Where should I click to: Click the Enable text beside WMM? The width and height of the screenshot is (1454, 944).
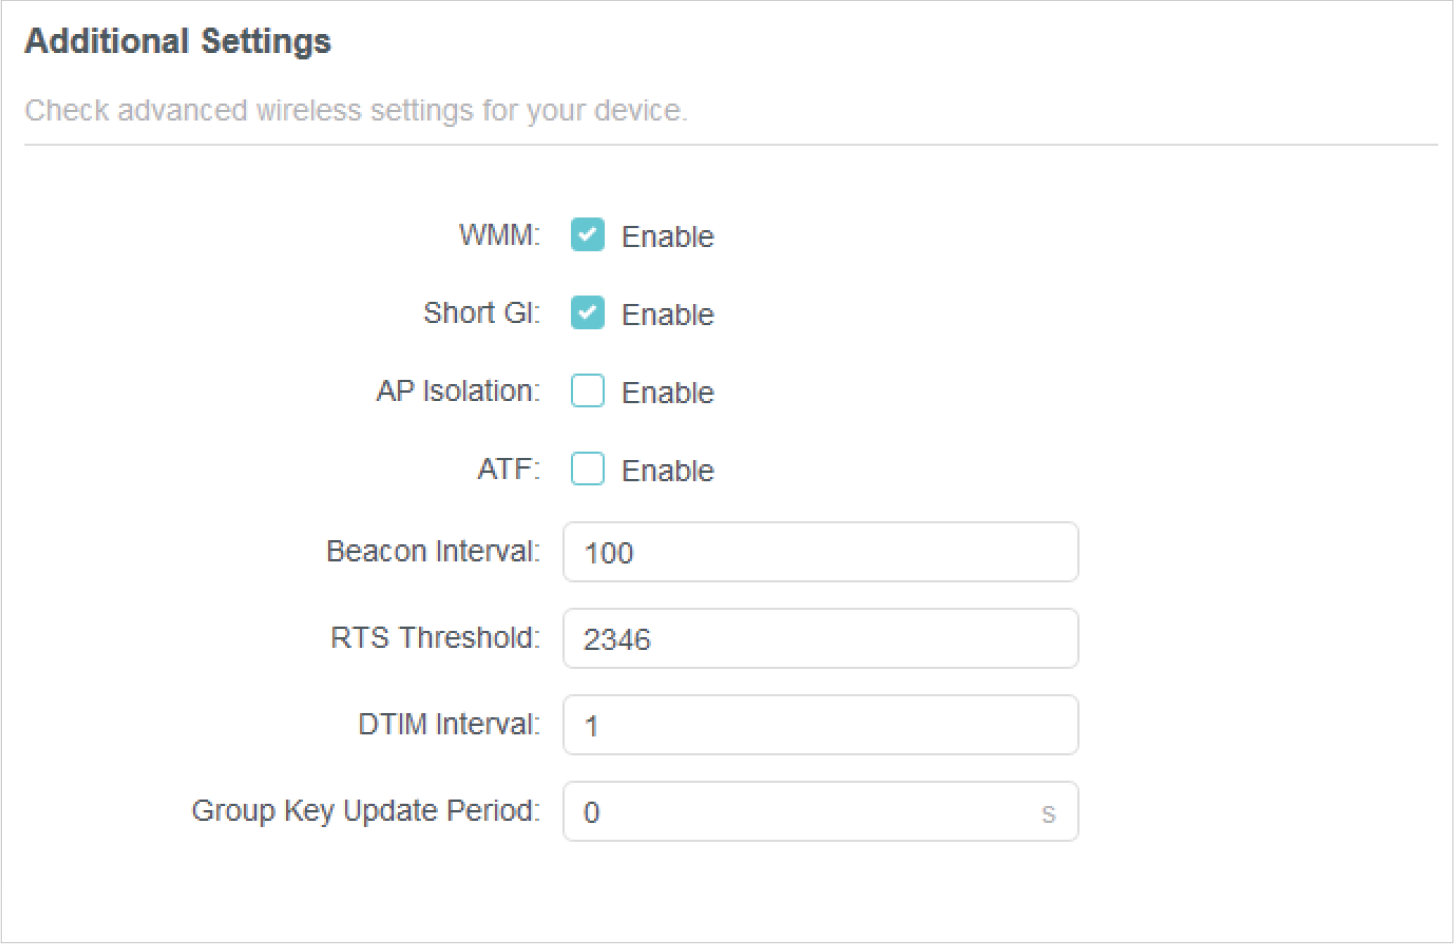coord(667,237)
